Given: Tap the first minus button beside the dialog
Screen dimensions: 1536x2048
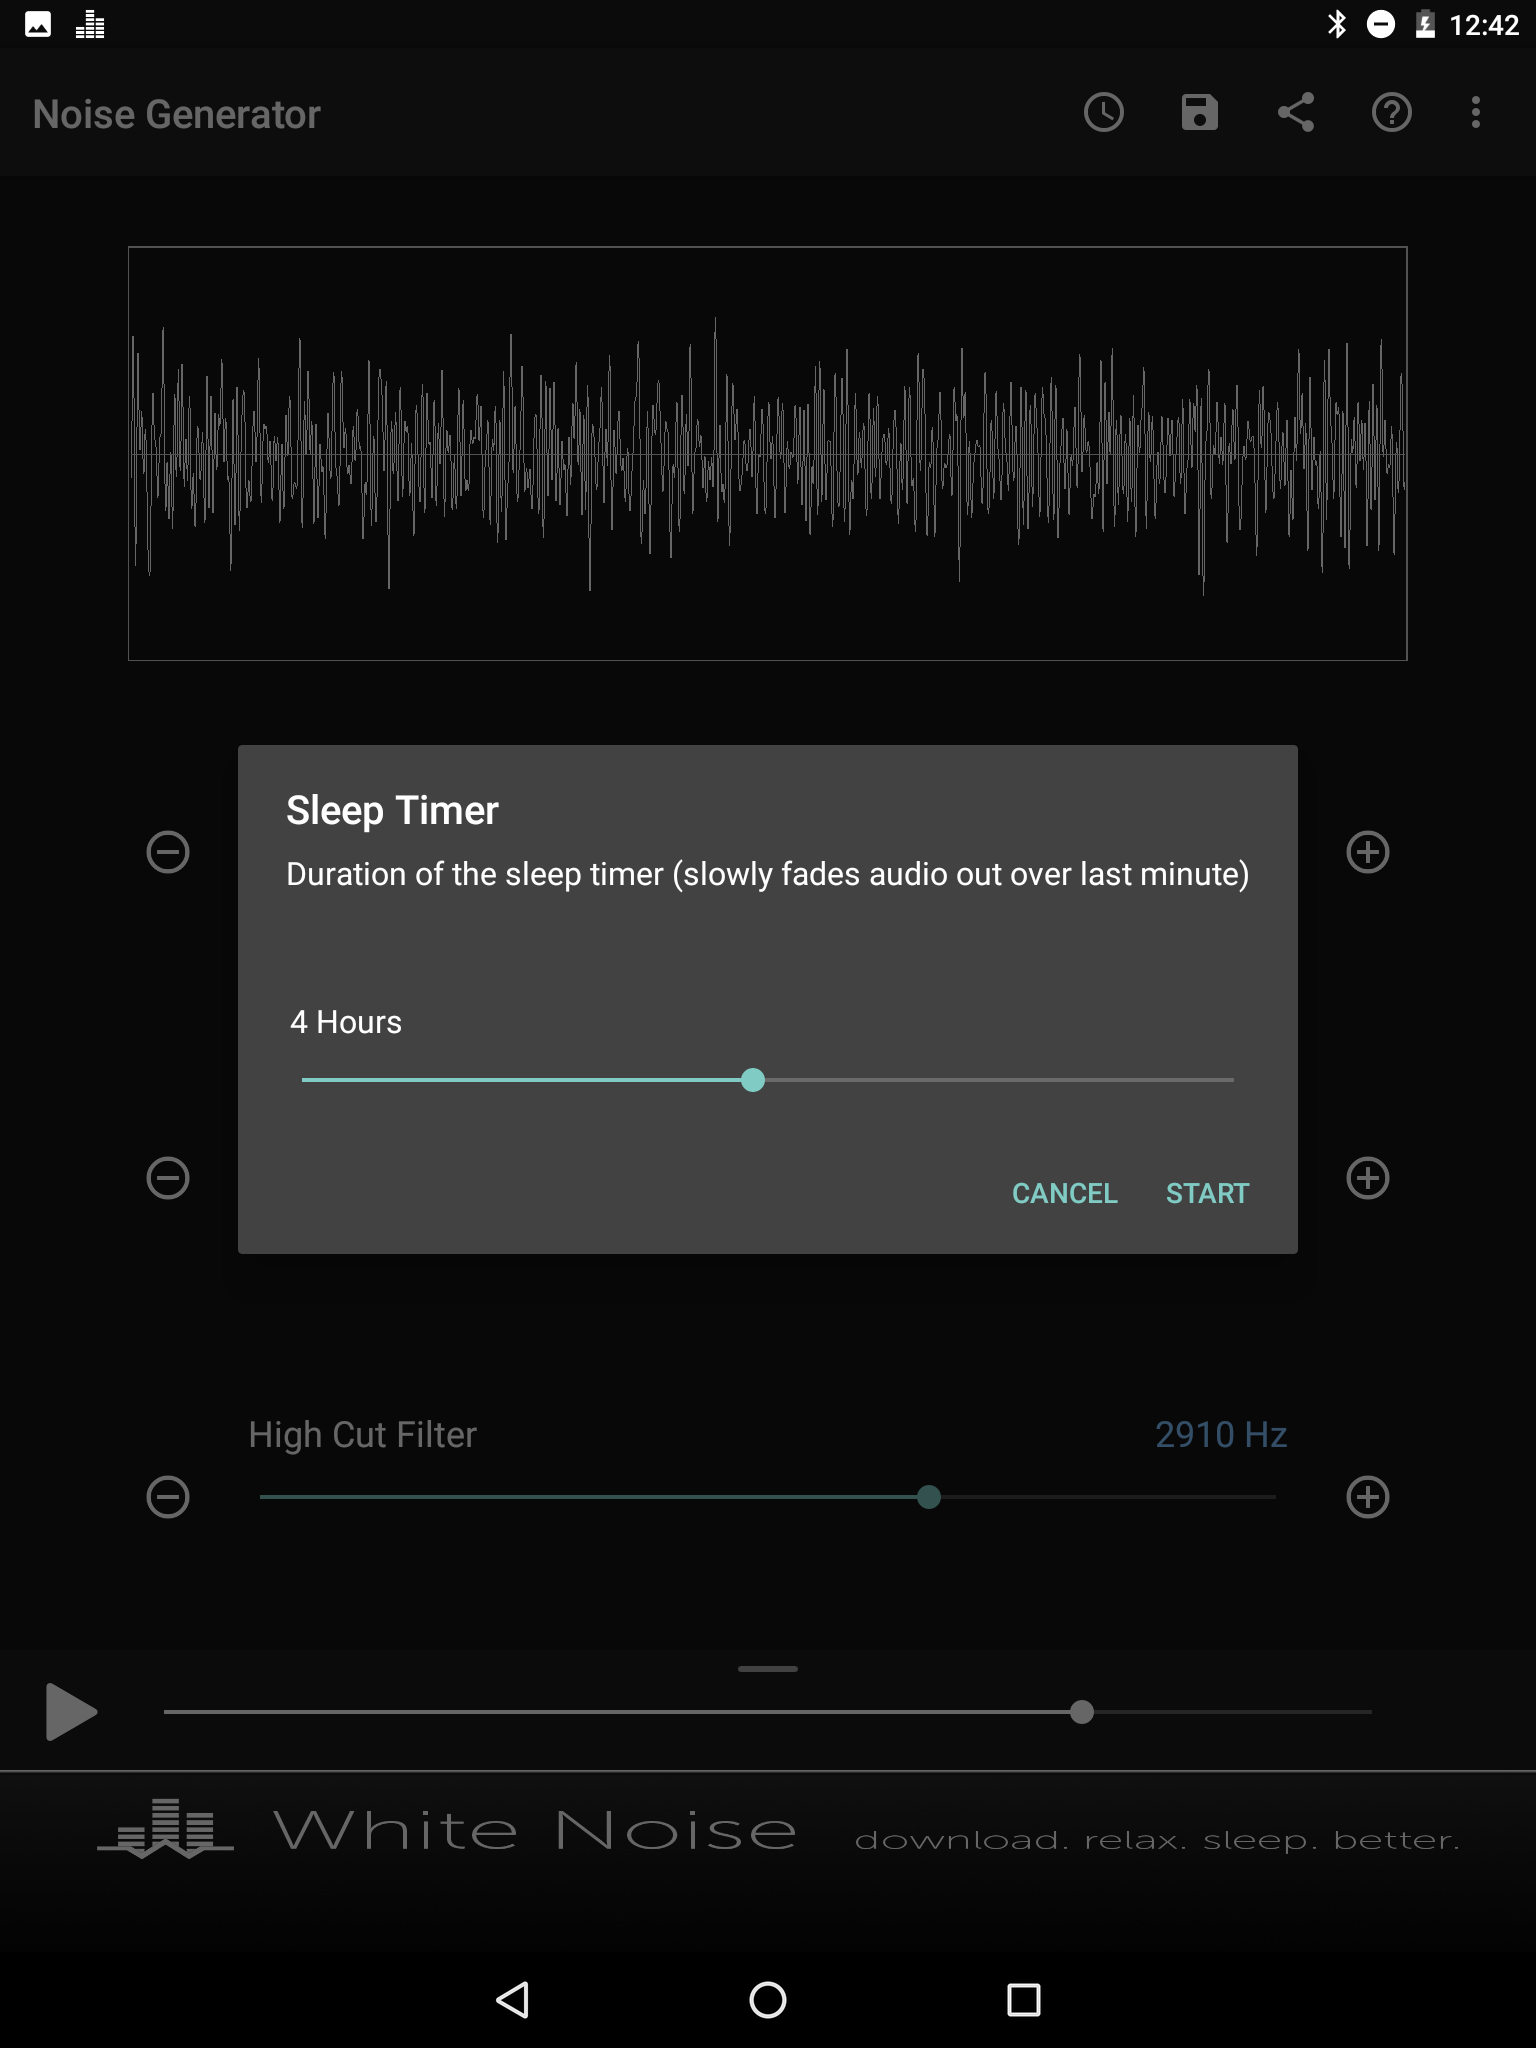Looking at the screenshot, I should click(168, 852).
